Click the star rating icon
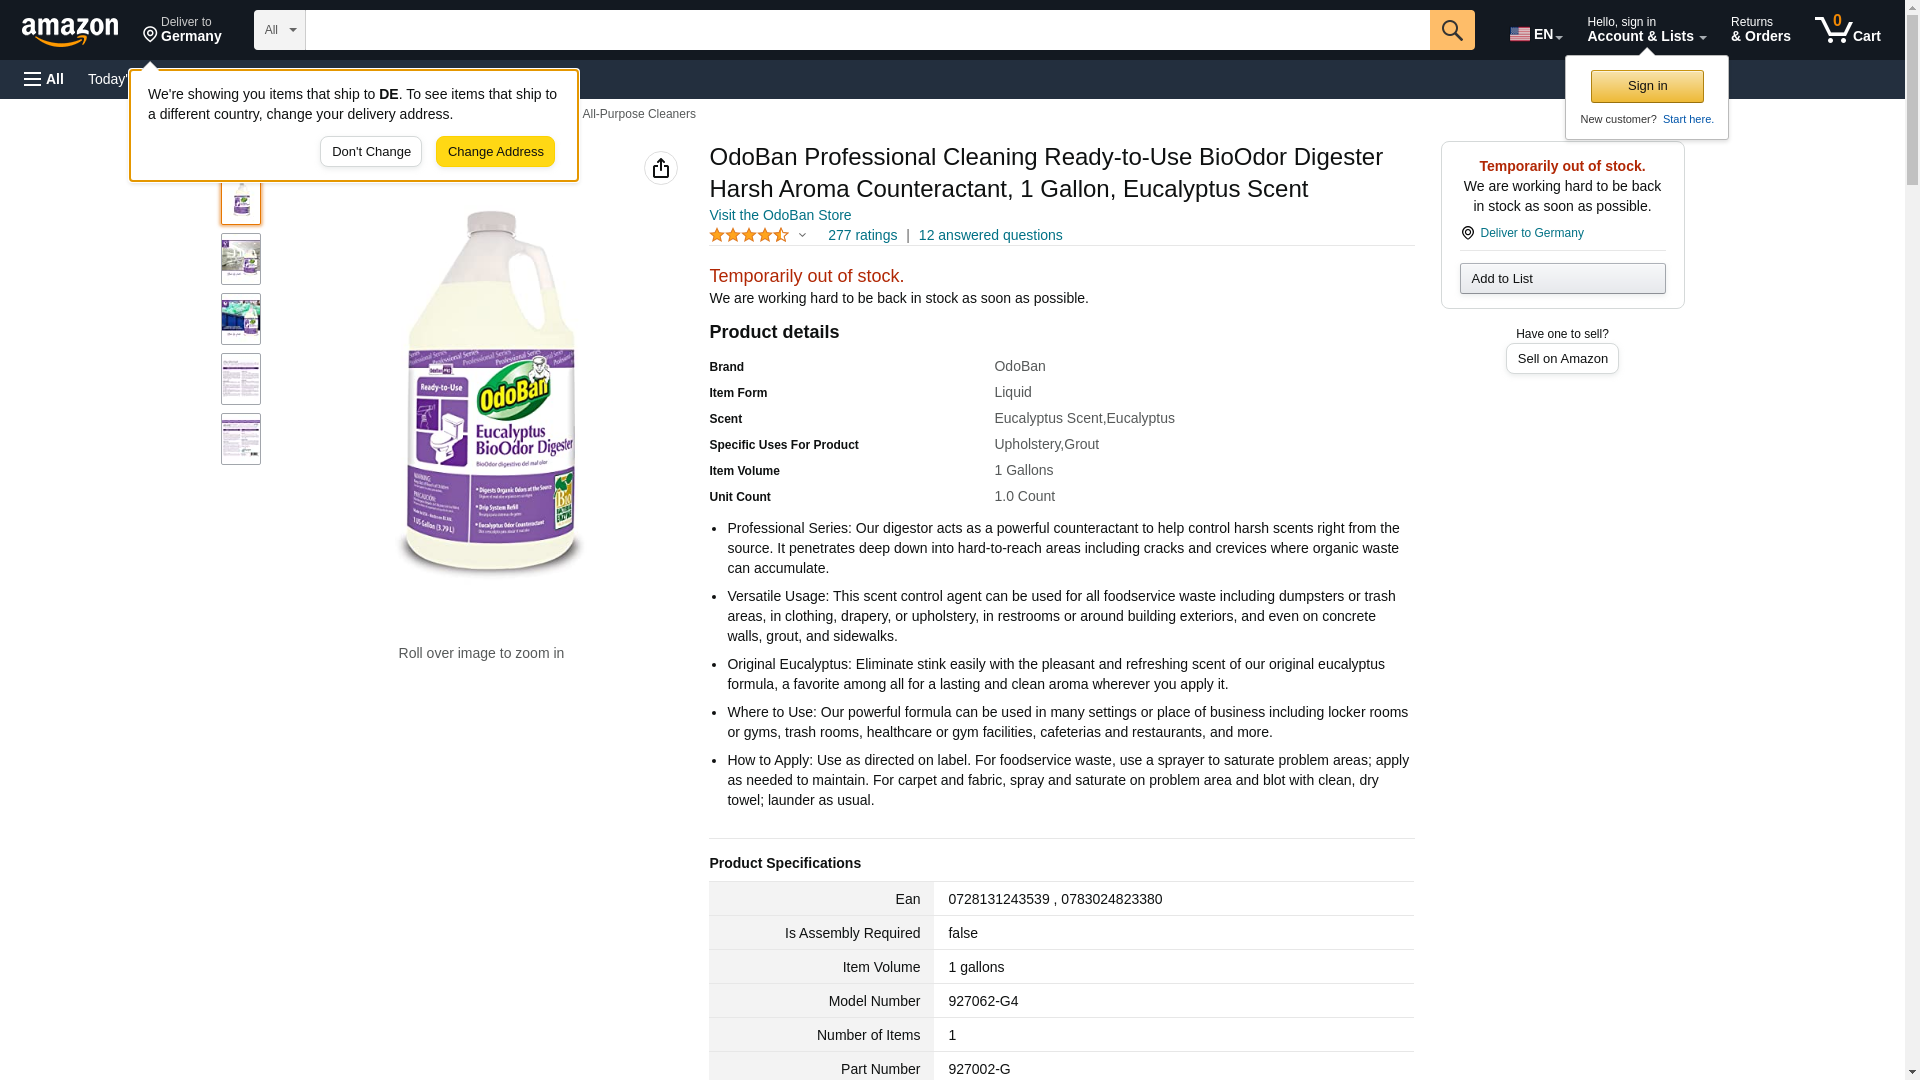 749,235
